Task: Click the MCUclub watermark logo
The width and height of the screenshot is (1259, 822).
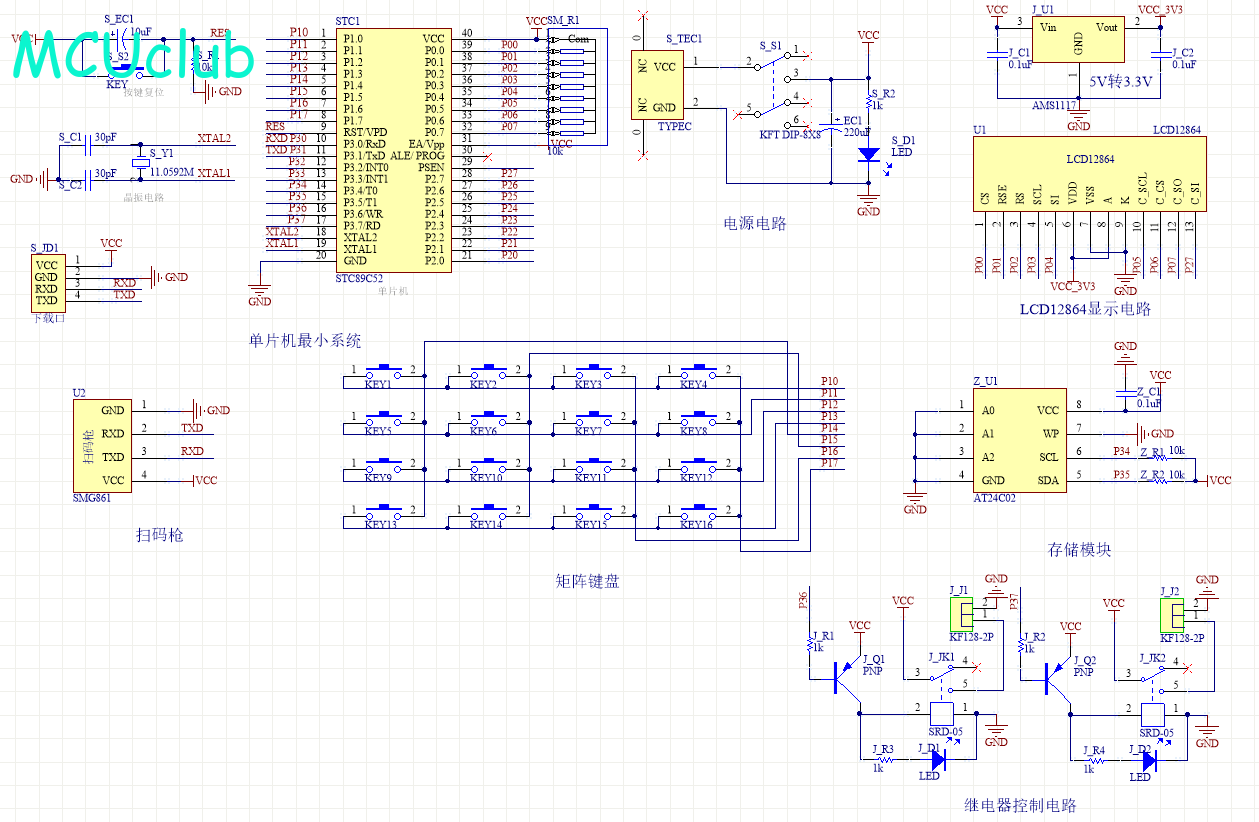Action: 134,55
